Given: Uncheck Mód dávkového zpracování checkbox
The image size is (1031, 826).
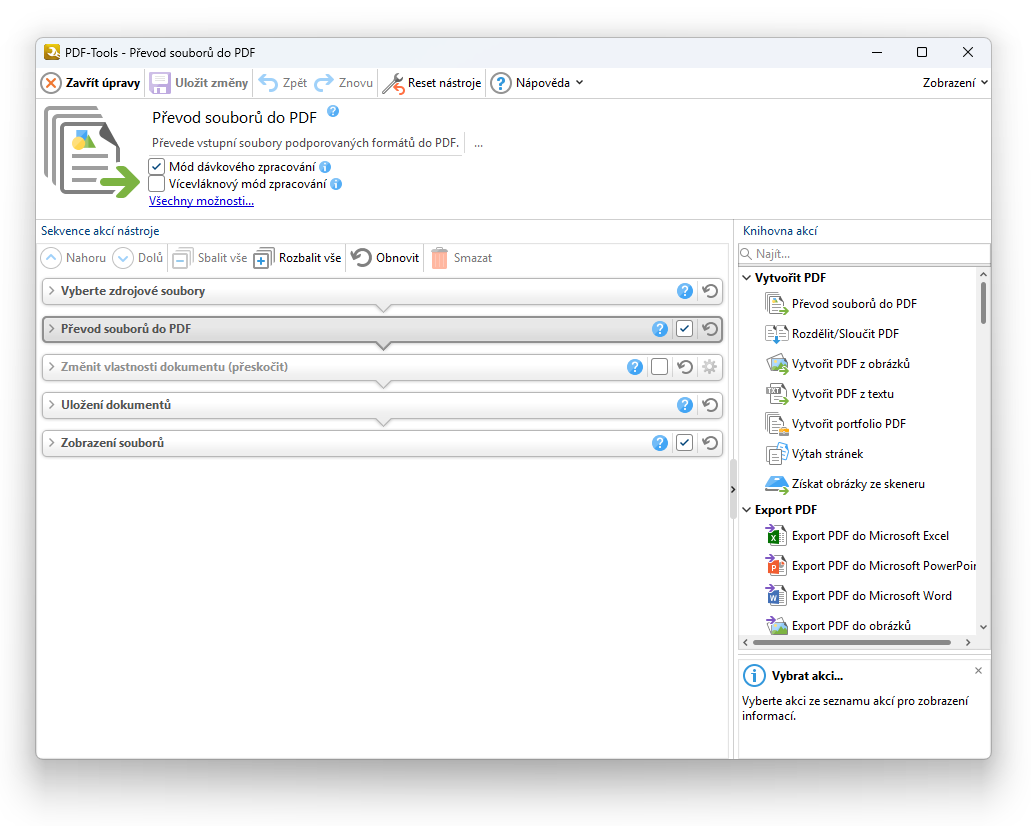Looking at the screenshot, I should point(156,166).
